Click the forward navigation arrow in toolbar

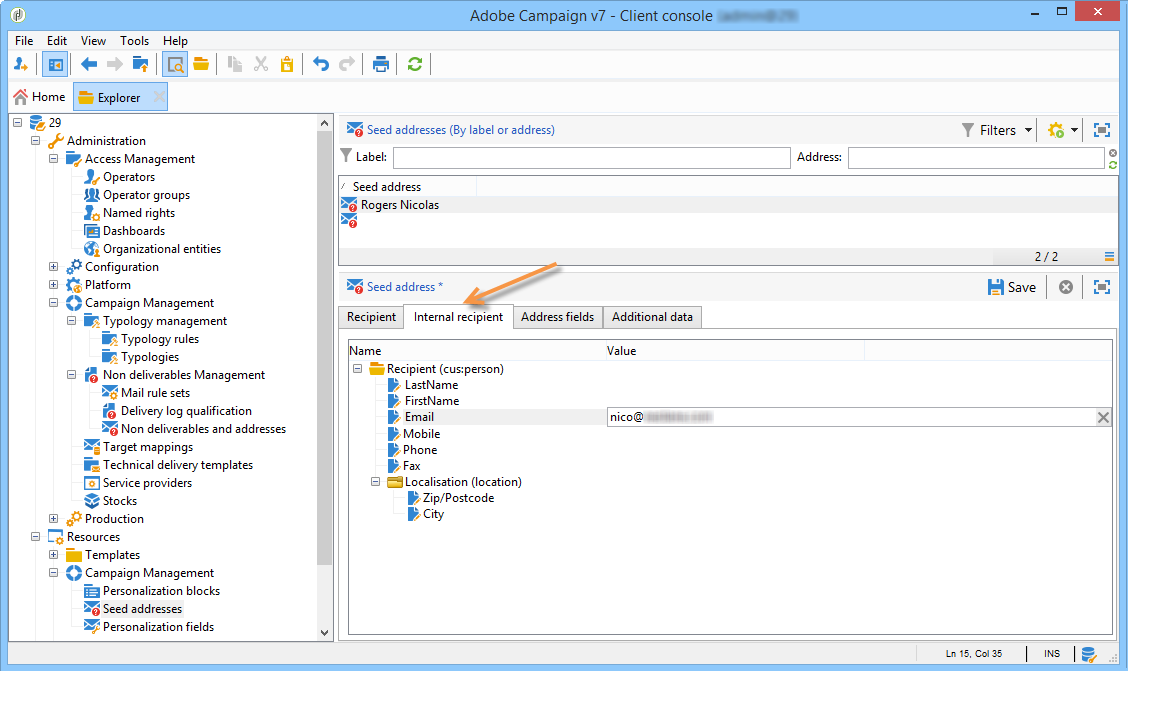click(x=114, y=64)
